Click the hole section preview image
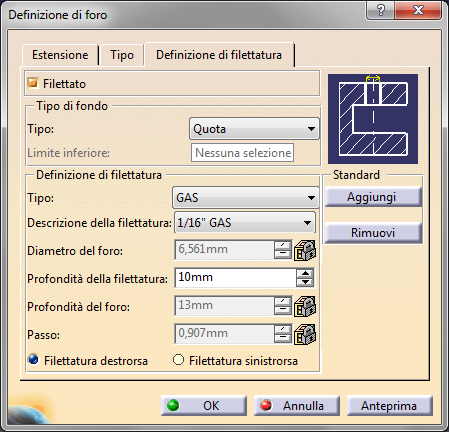The height and width of the screenshot is (432, 449). click(373, 119)
